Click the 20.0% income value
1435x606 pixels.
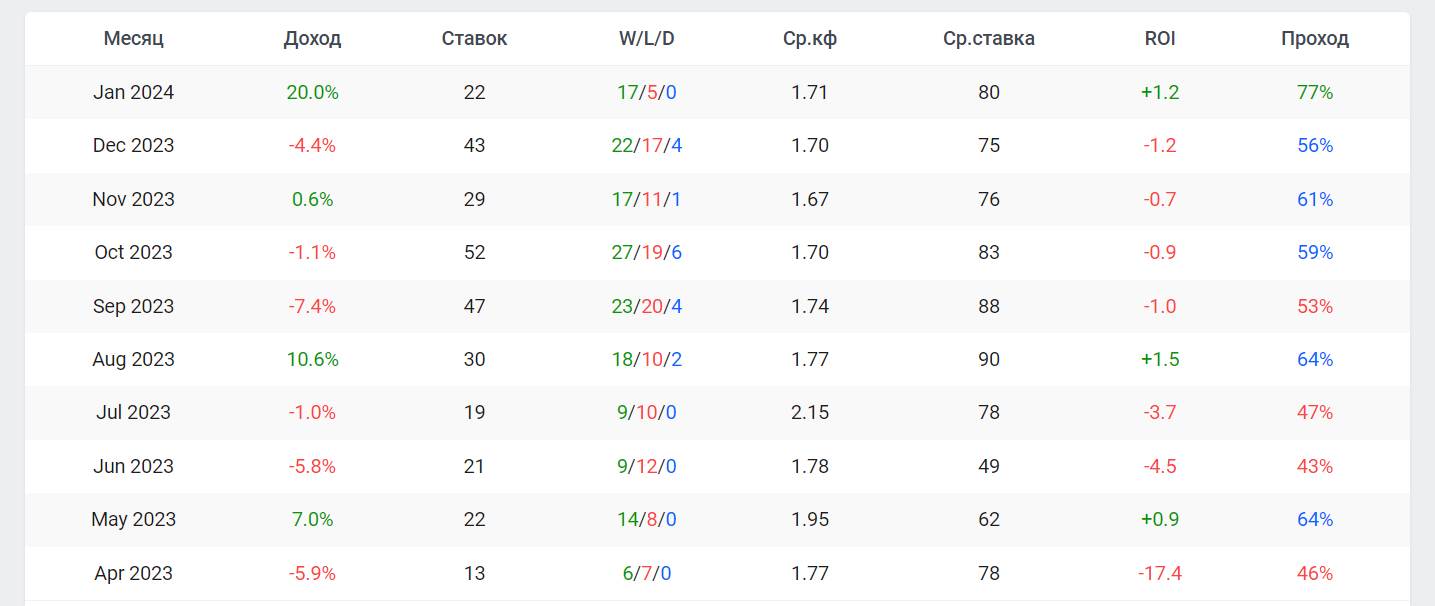[x=312, y=93]
